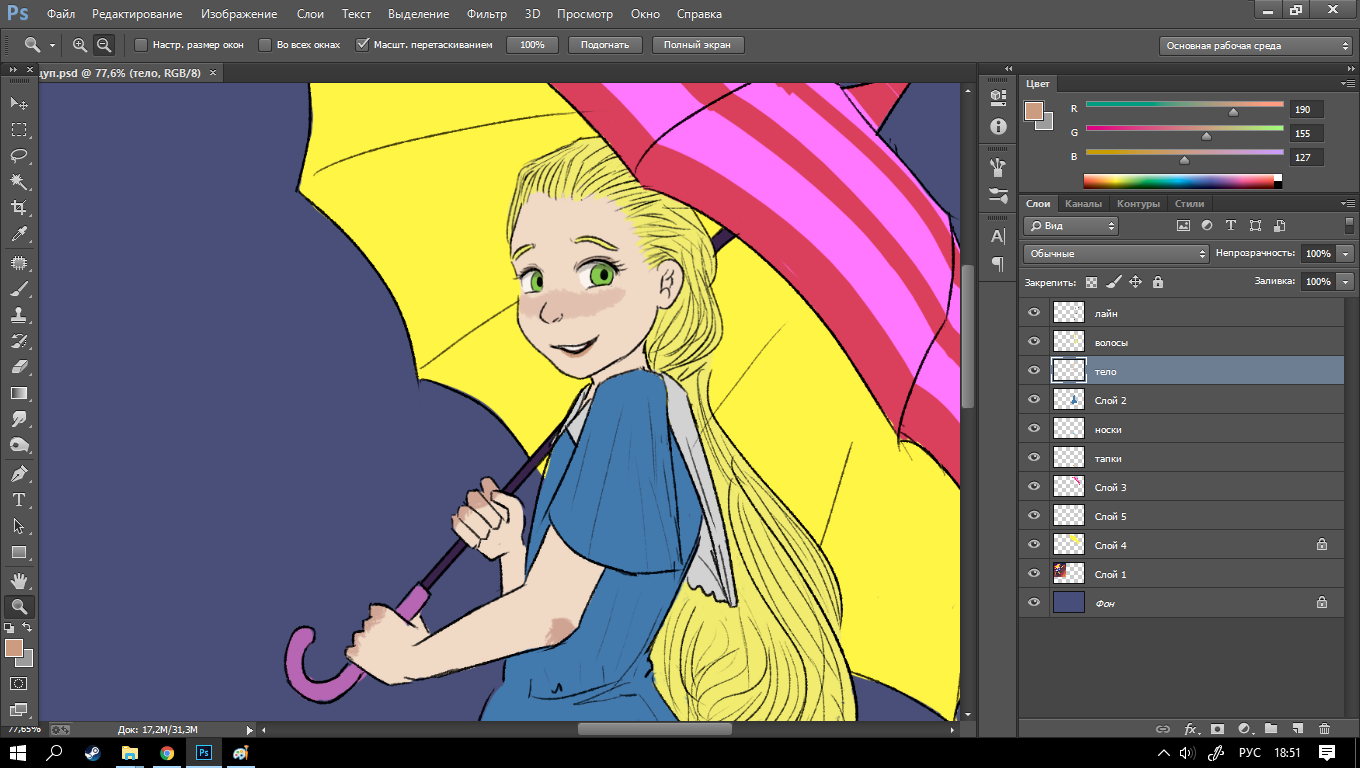Hide the 'носки' layer

pos(1034,429)
